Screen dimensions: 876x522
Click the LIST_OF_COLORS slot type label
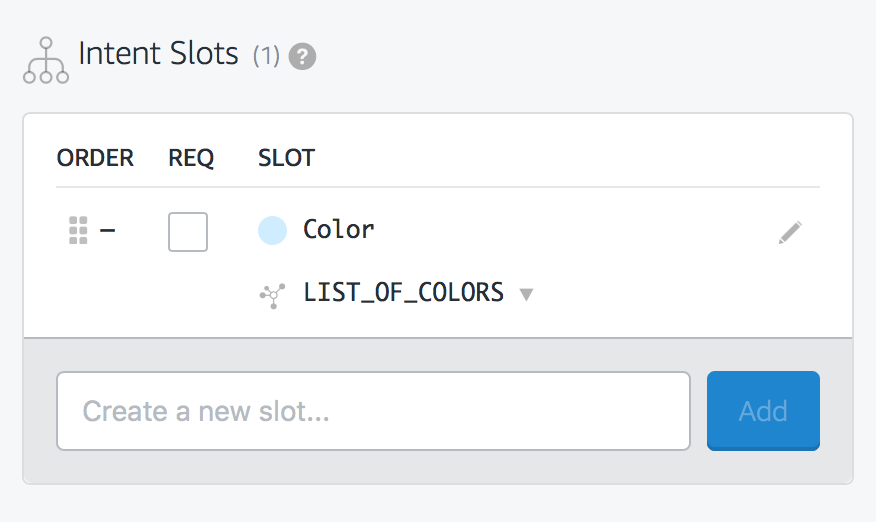coord(403,293)
